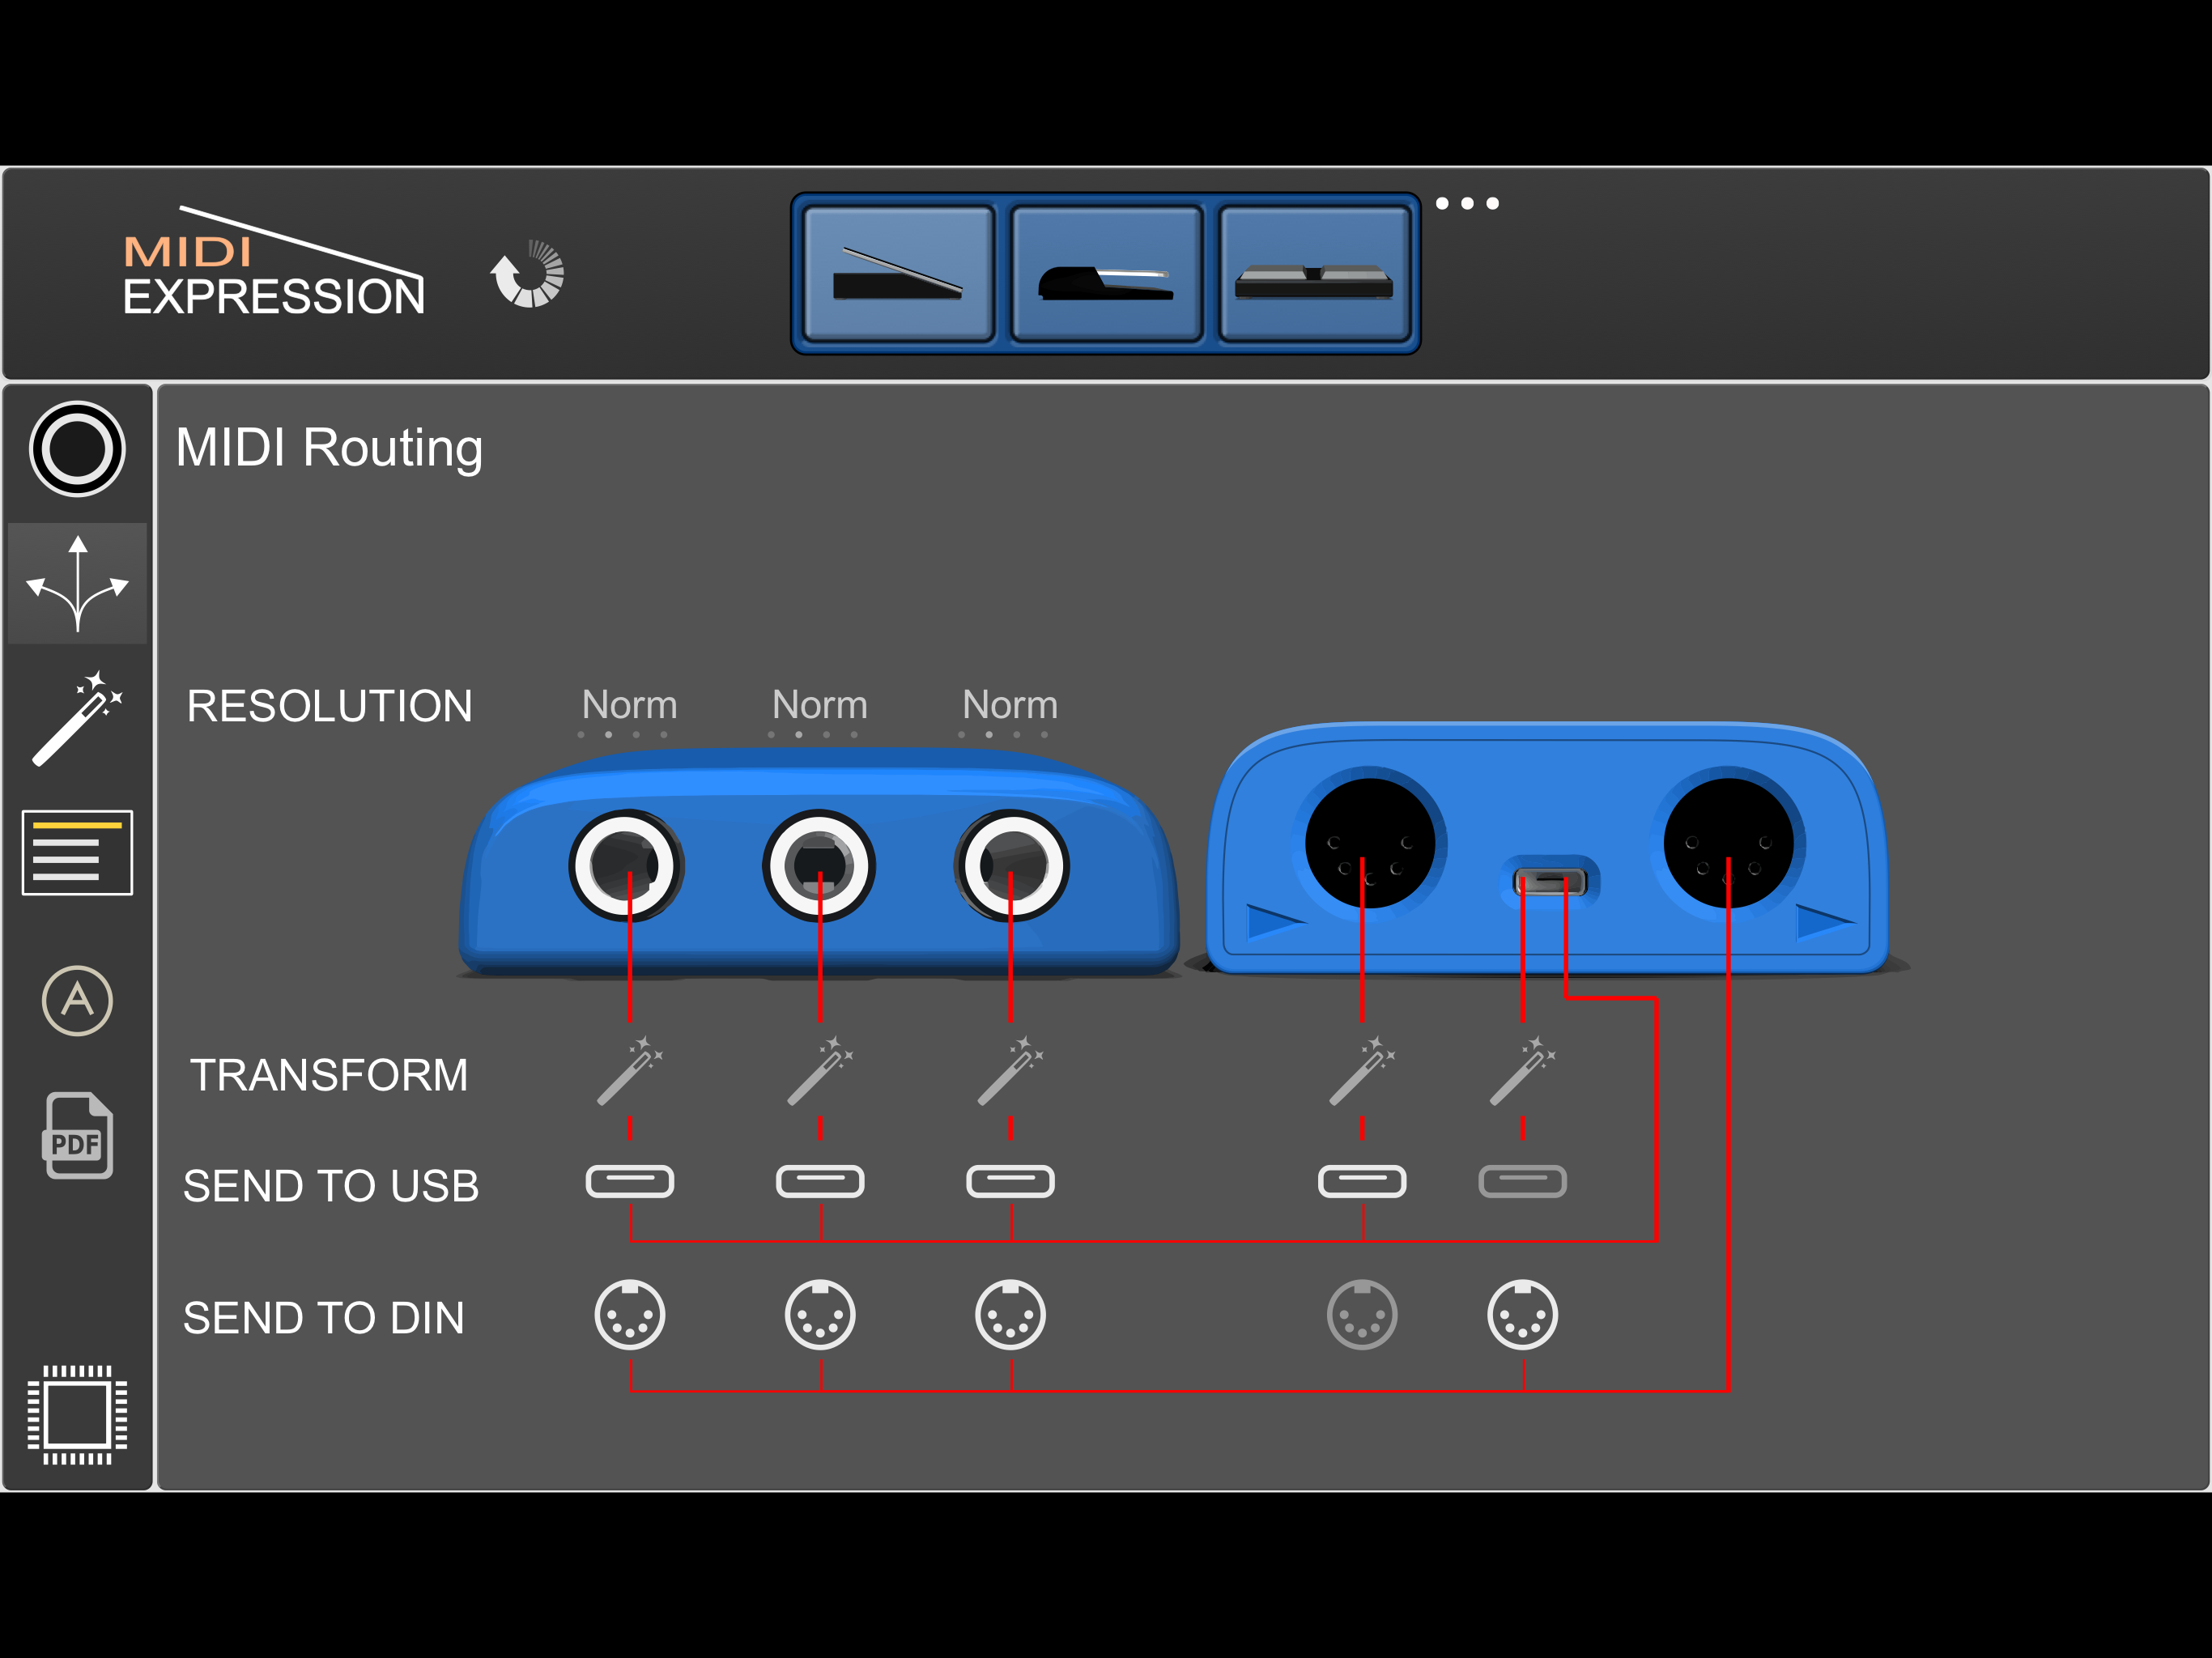Open the magic wand transform sidebar page
The image size is (2212, 1658).
click(x=77, y=718)
